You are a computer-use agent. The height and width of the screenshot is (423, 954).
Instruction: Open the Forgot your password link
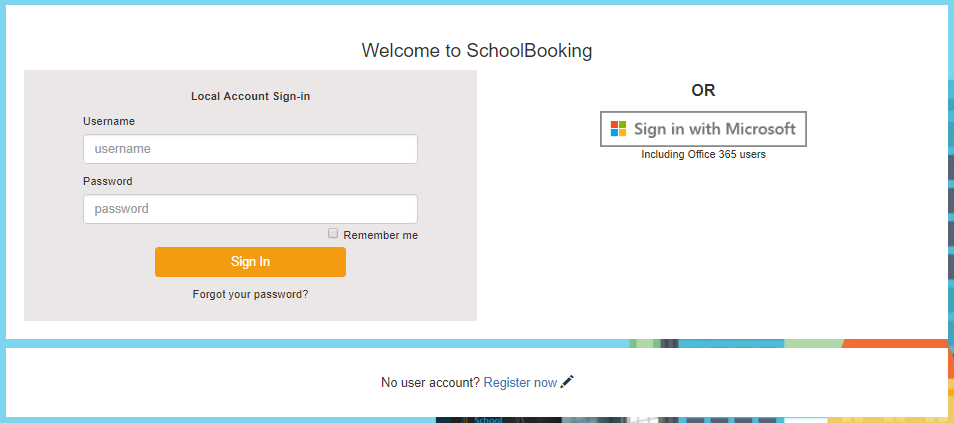coord(250,294)
